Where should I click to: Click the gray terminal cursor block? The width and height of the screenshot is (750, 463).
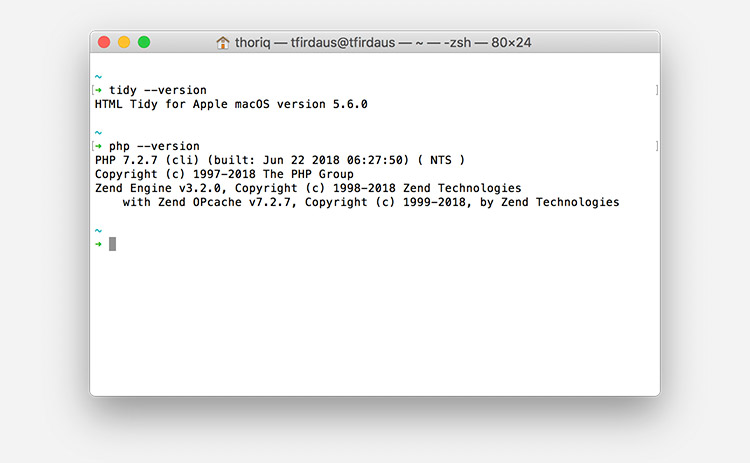click(x=112, y=244)
